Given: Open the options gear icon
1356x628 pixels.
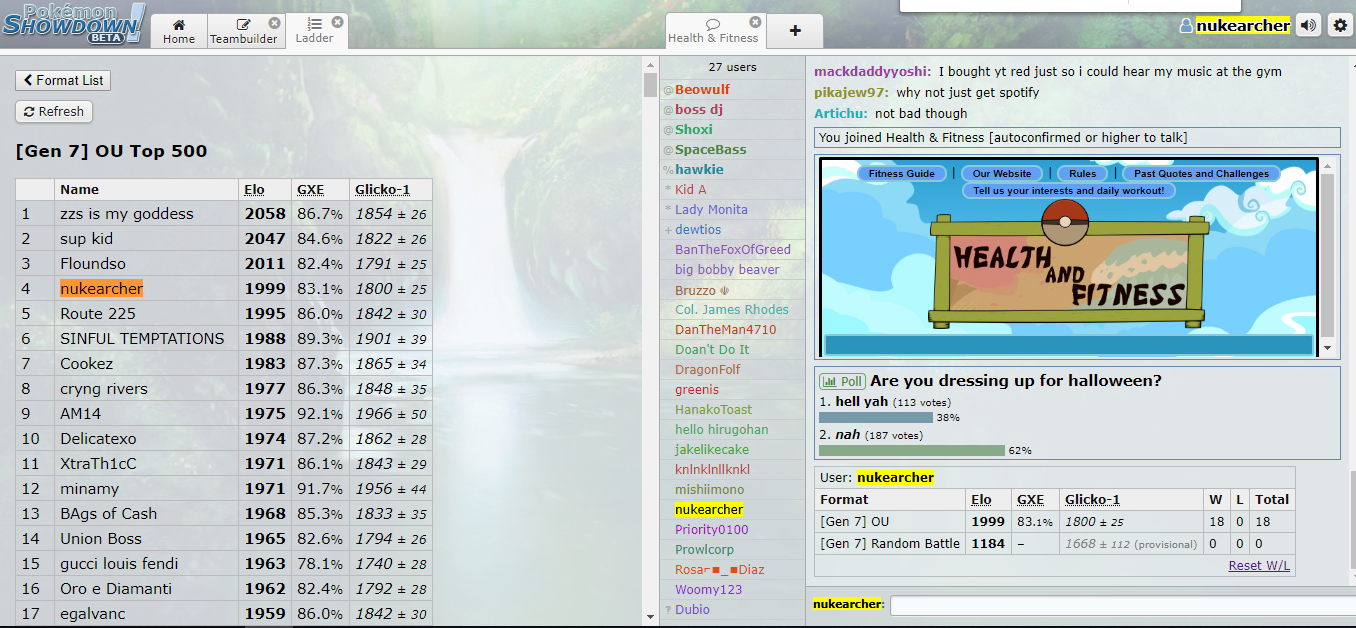Looking at the screenshot, I should (1340, 26).
